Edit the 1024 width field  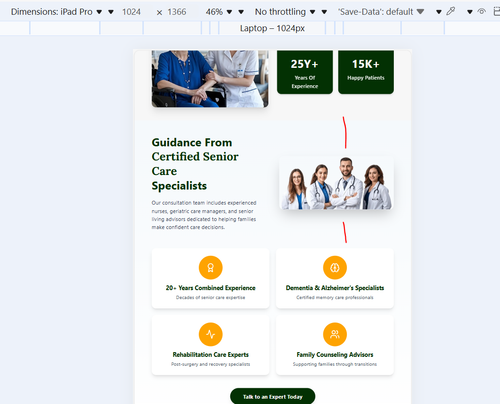(131, 12)
